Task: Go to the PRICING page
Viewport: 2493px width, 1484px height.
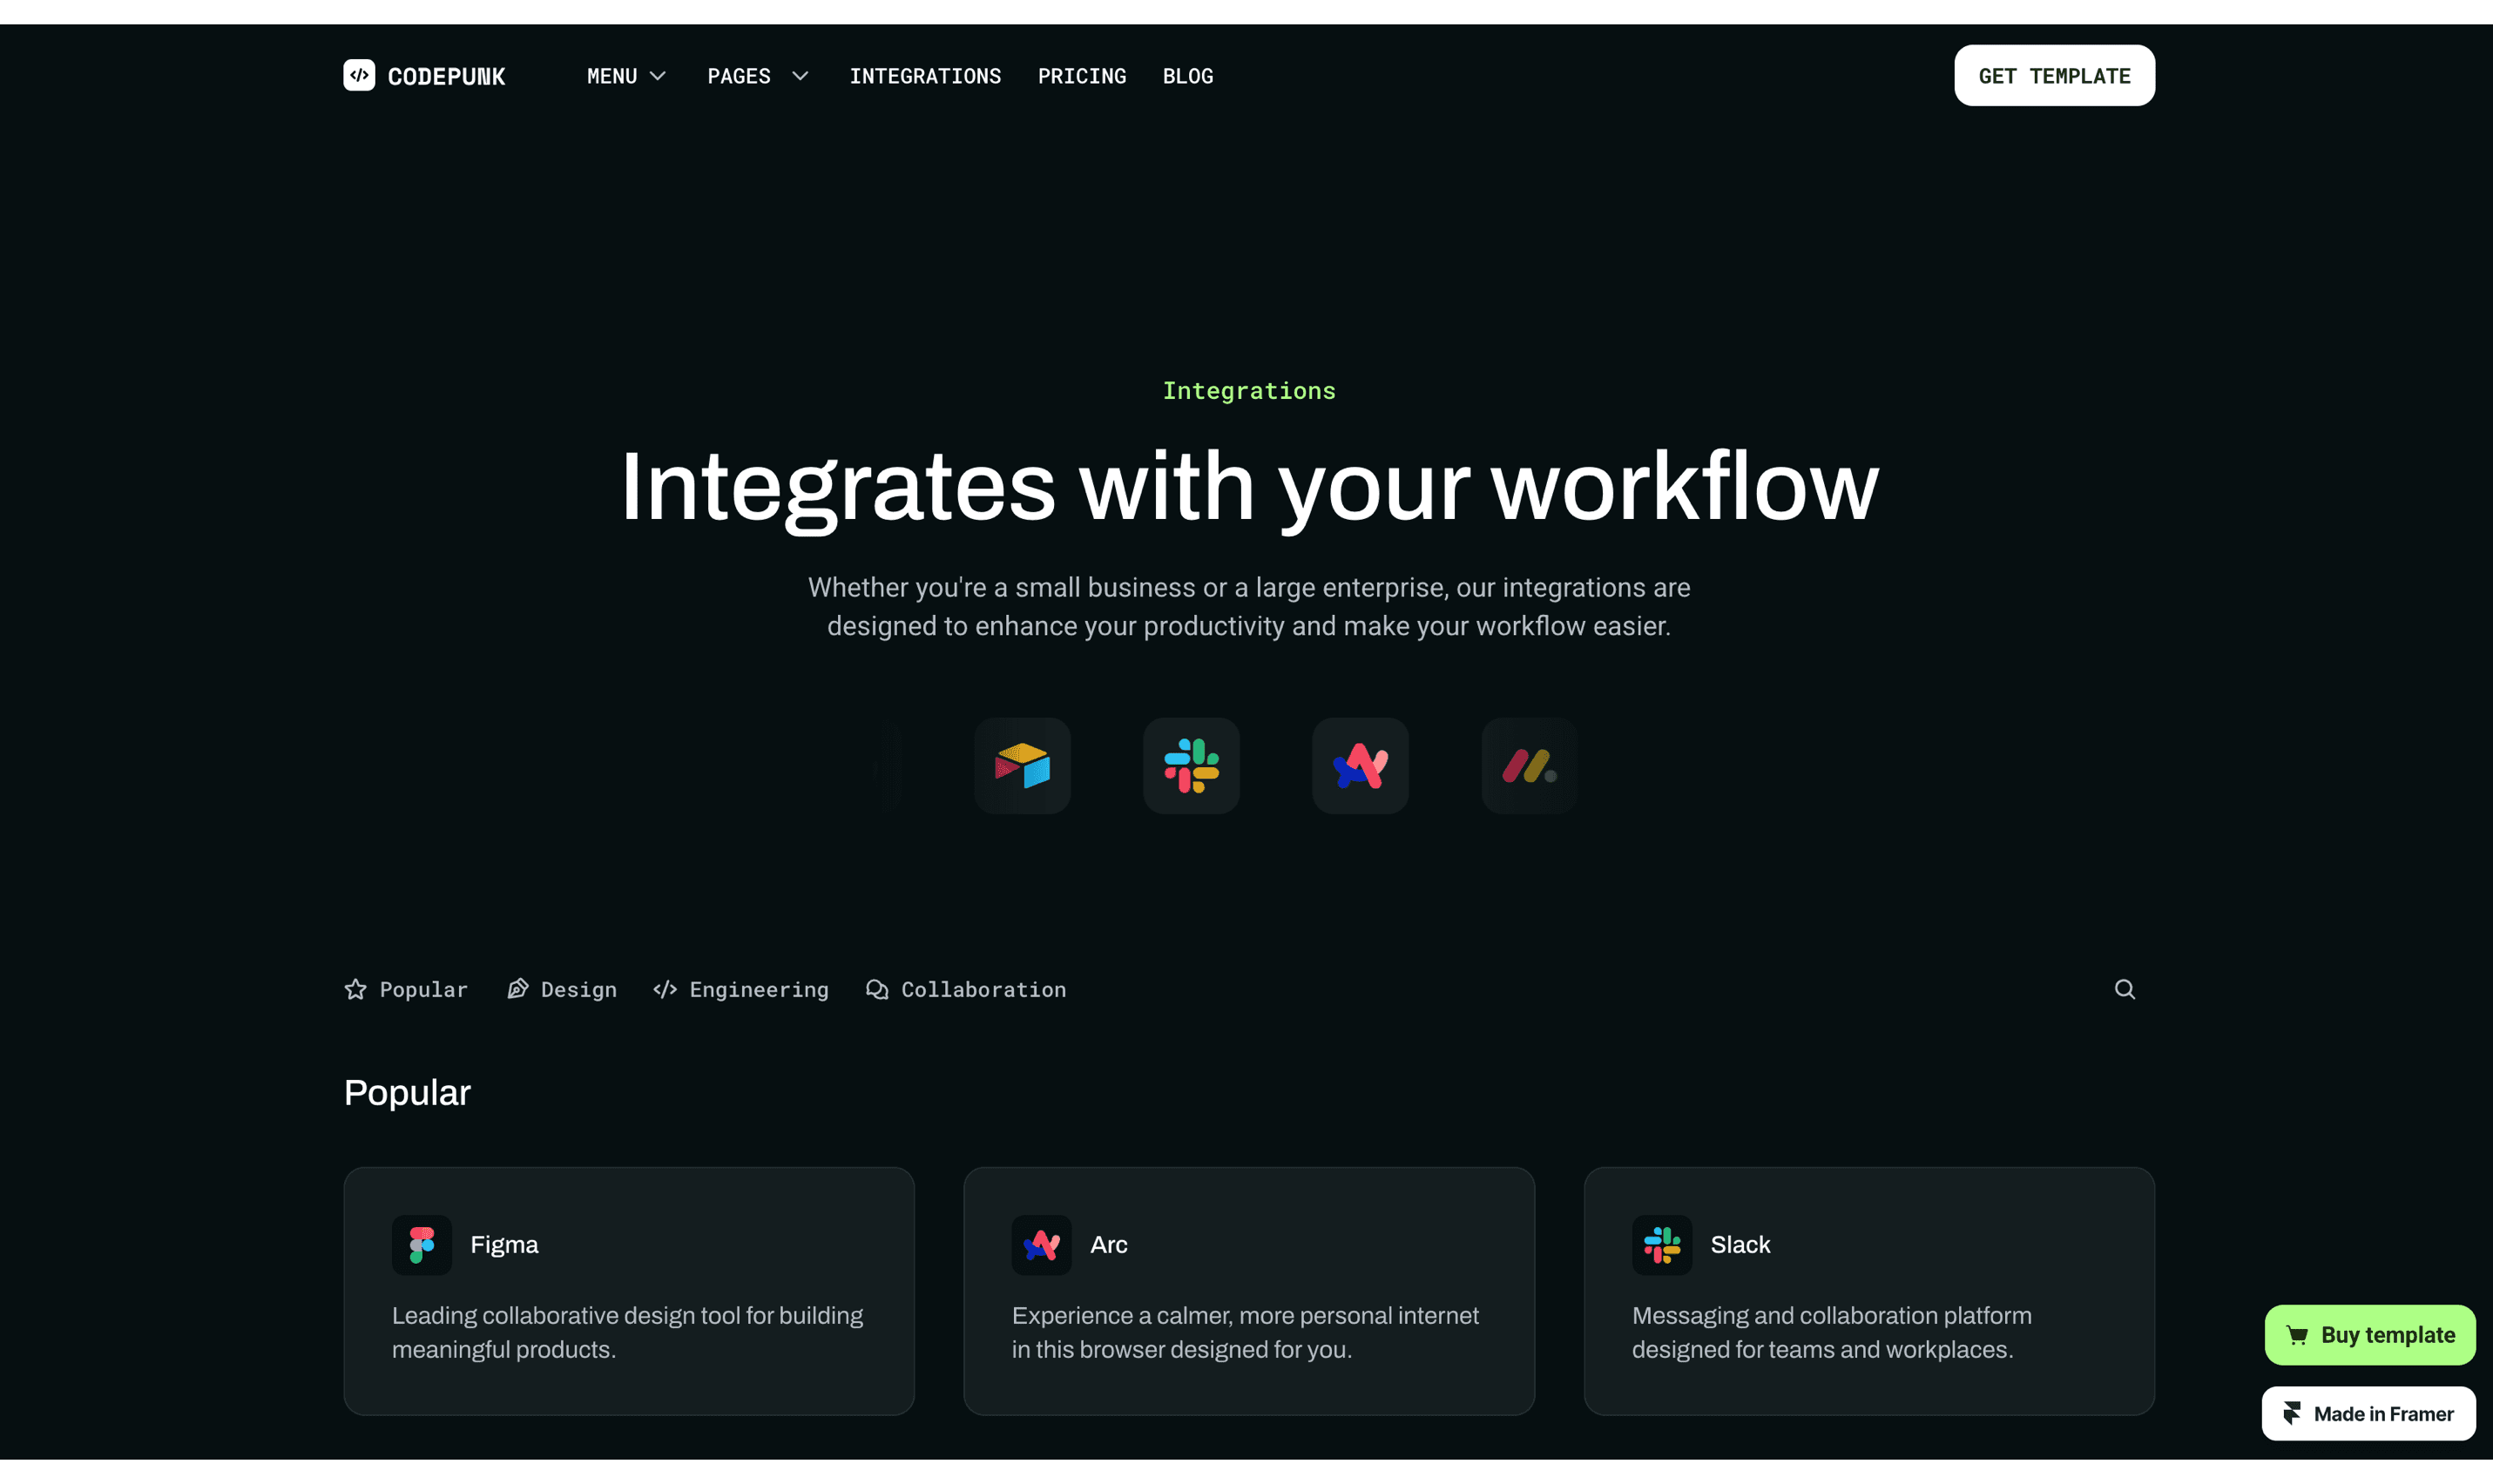Action: [x=1081, y=76]
